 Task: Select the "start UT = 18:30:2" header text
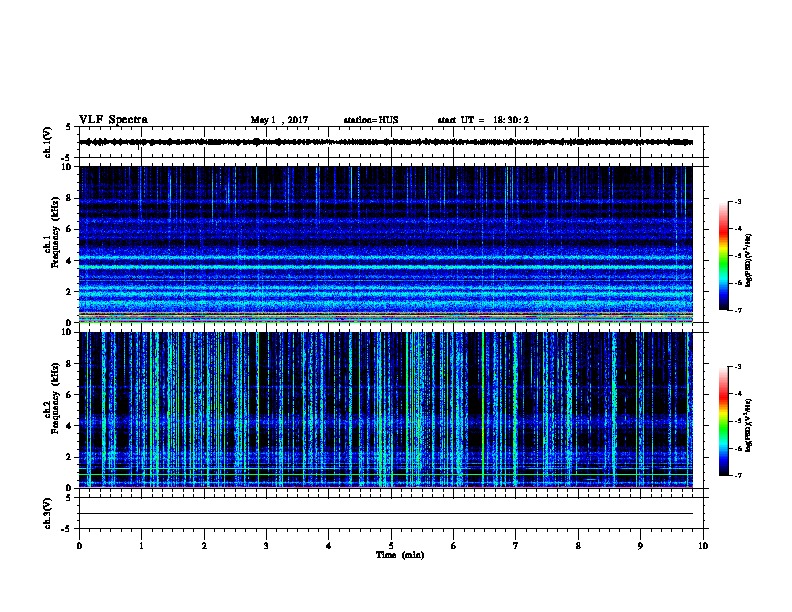click(x=483, y=120)
